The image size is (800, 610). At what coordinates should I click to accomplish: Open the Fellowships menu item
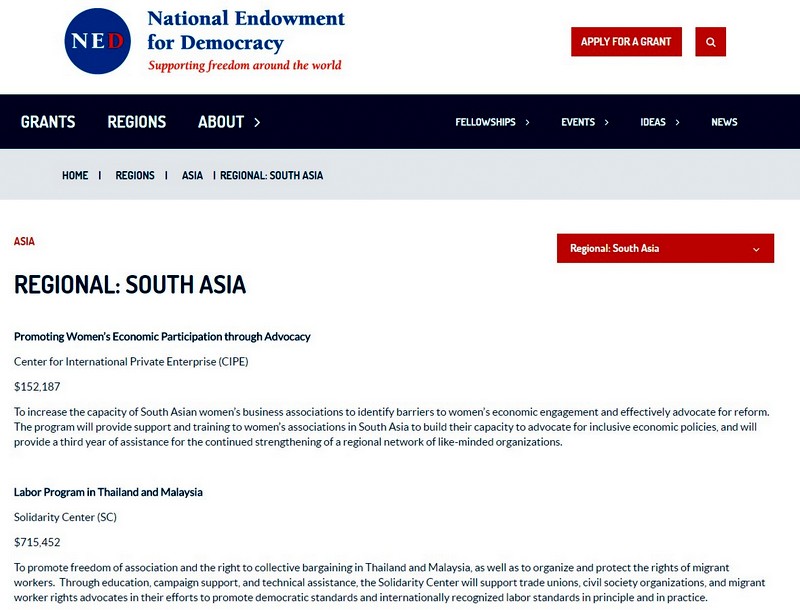pyautogui.click(x=485, y=122)
